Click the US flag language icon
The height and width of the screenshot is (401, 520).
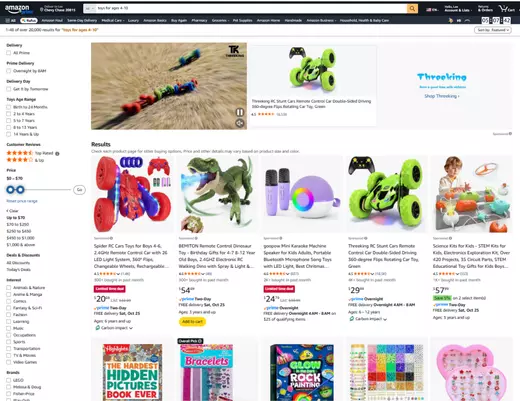[432, 10]
